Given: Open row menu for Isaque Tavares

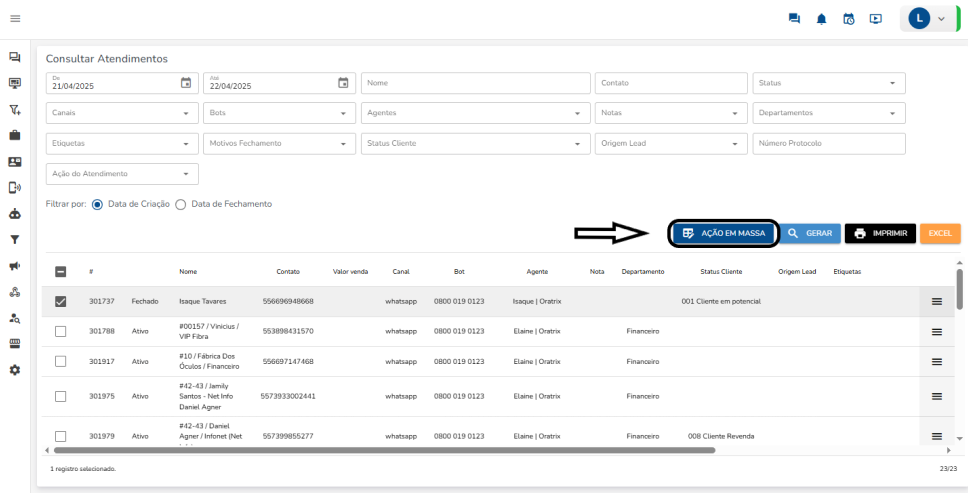Looking at the screenshot, I should point(937,301).
